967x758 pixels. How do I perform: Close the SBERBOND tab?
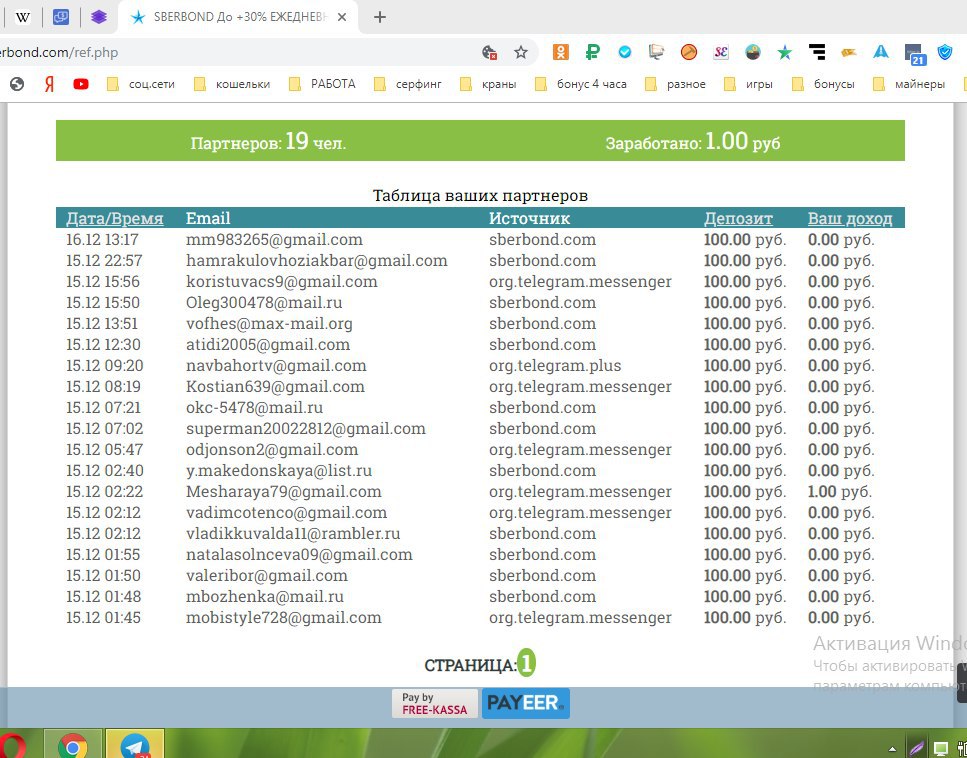click(343, 17)
